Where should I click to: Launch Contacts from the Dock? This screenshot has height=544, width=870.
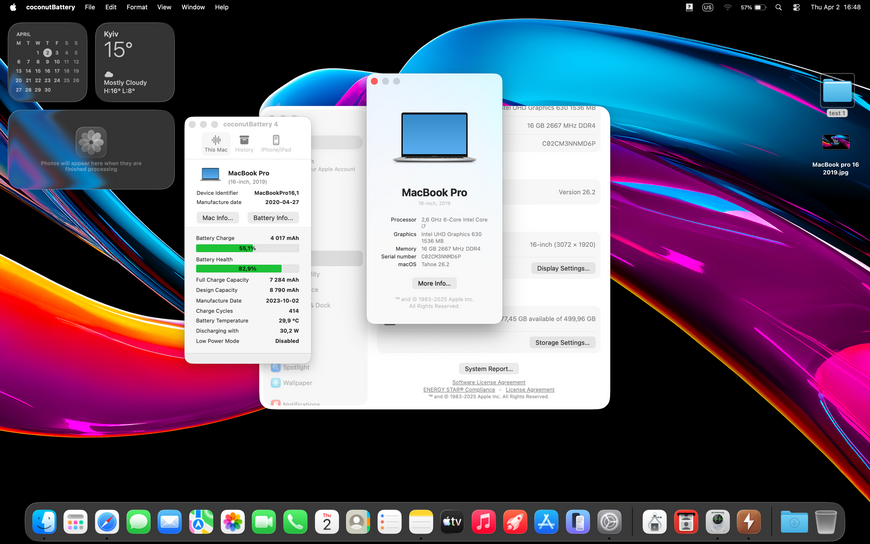(358, 522)
